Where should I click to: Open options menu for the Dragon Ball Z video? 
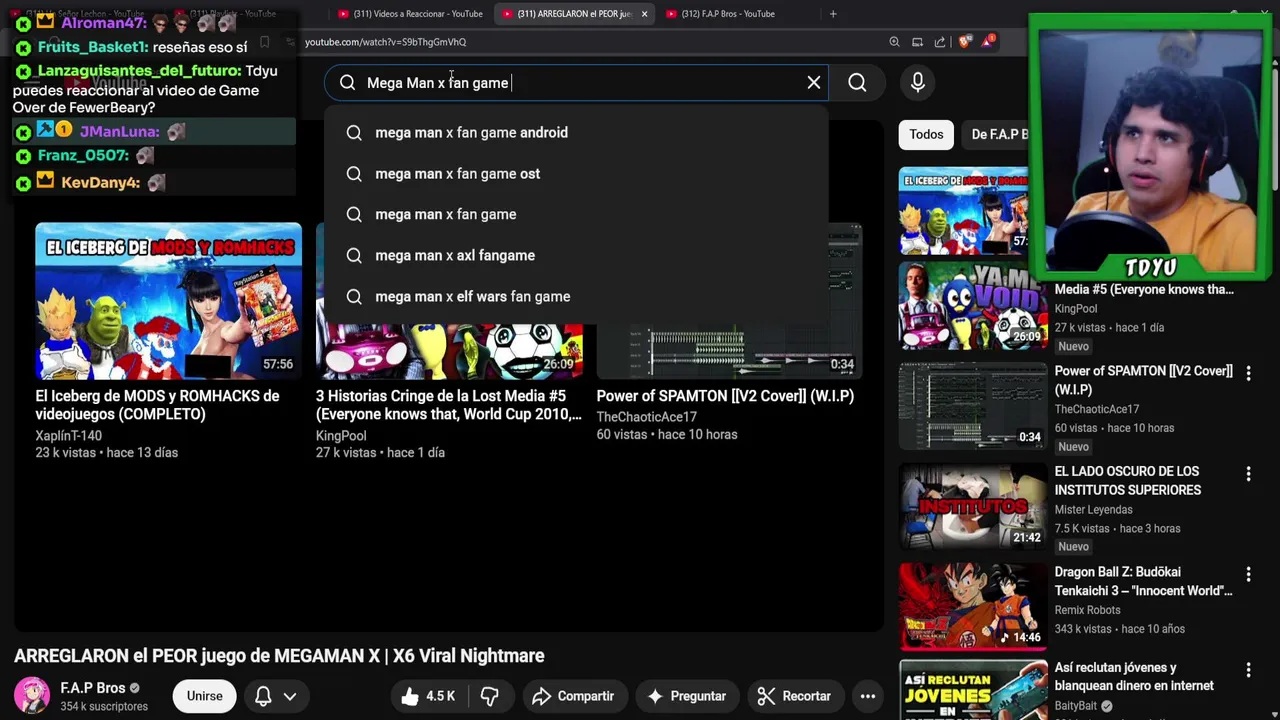tap(1248, 574)
